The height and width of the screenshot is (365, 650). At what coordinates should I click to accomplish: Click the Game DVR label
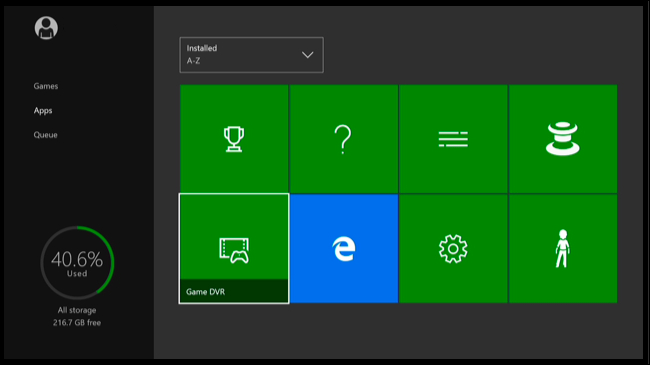206,292
